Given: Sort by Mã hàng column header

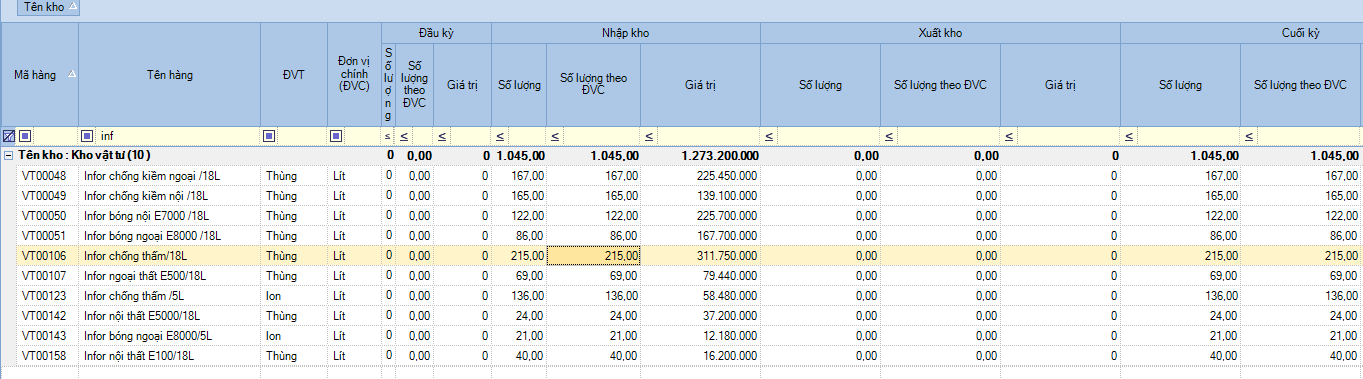Looking at the screenshot, I should coord(39,74).
